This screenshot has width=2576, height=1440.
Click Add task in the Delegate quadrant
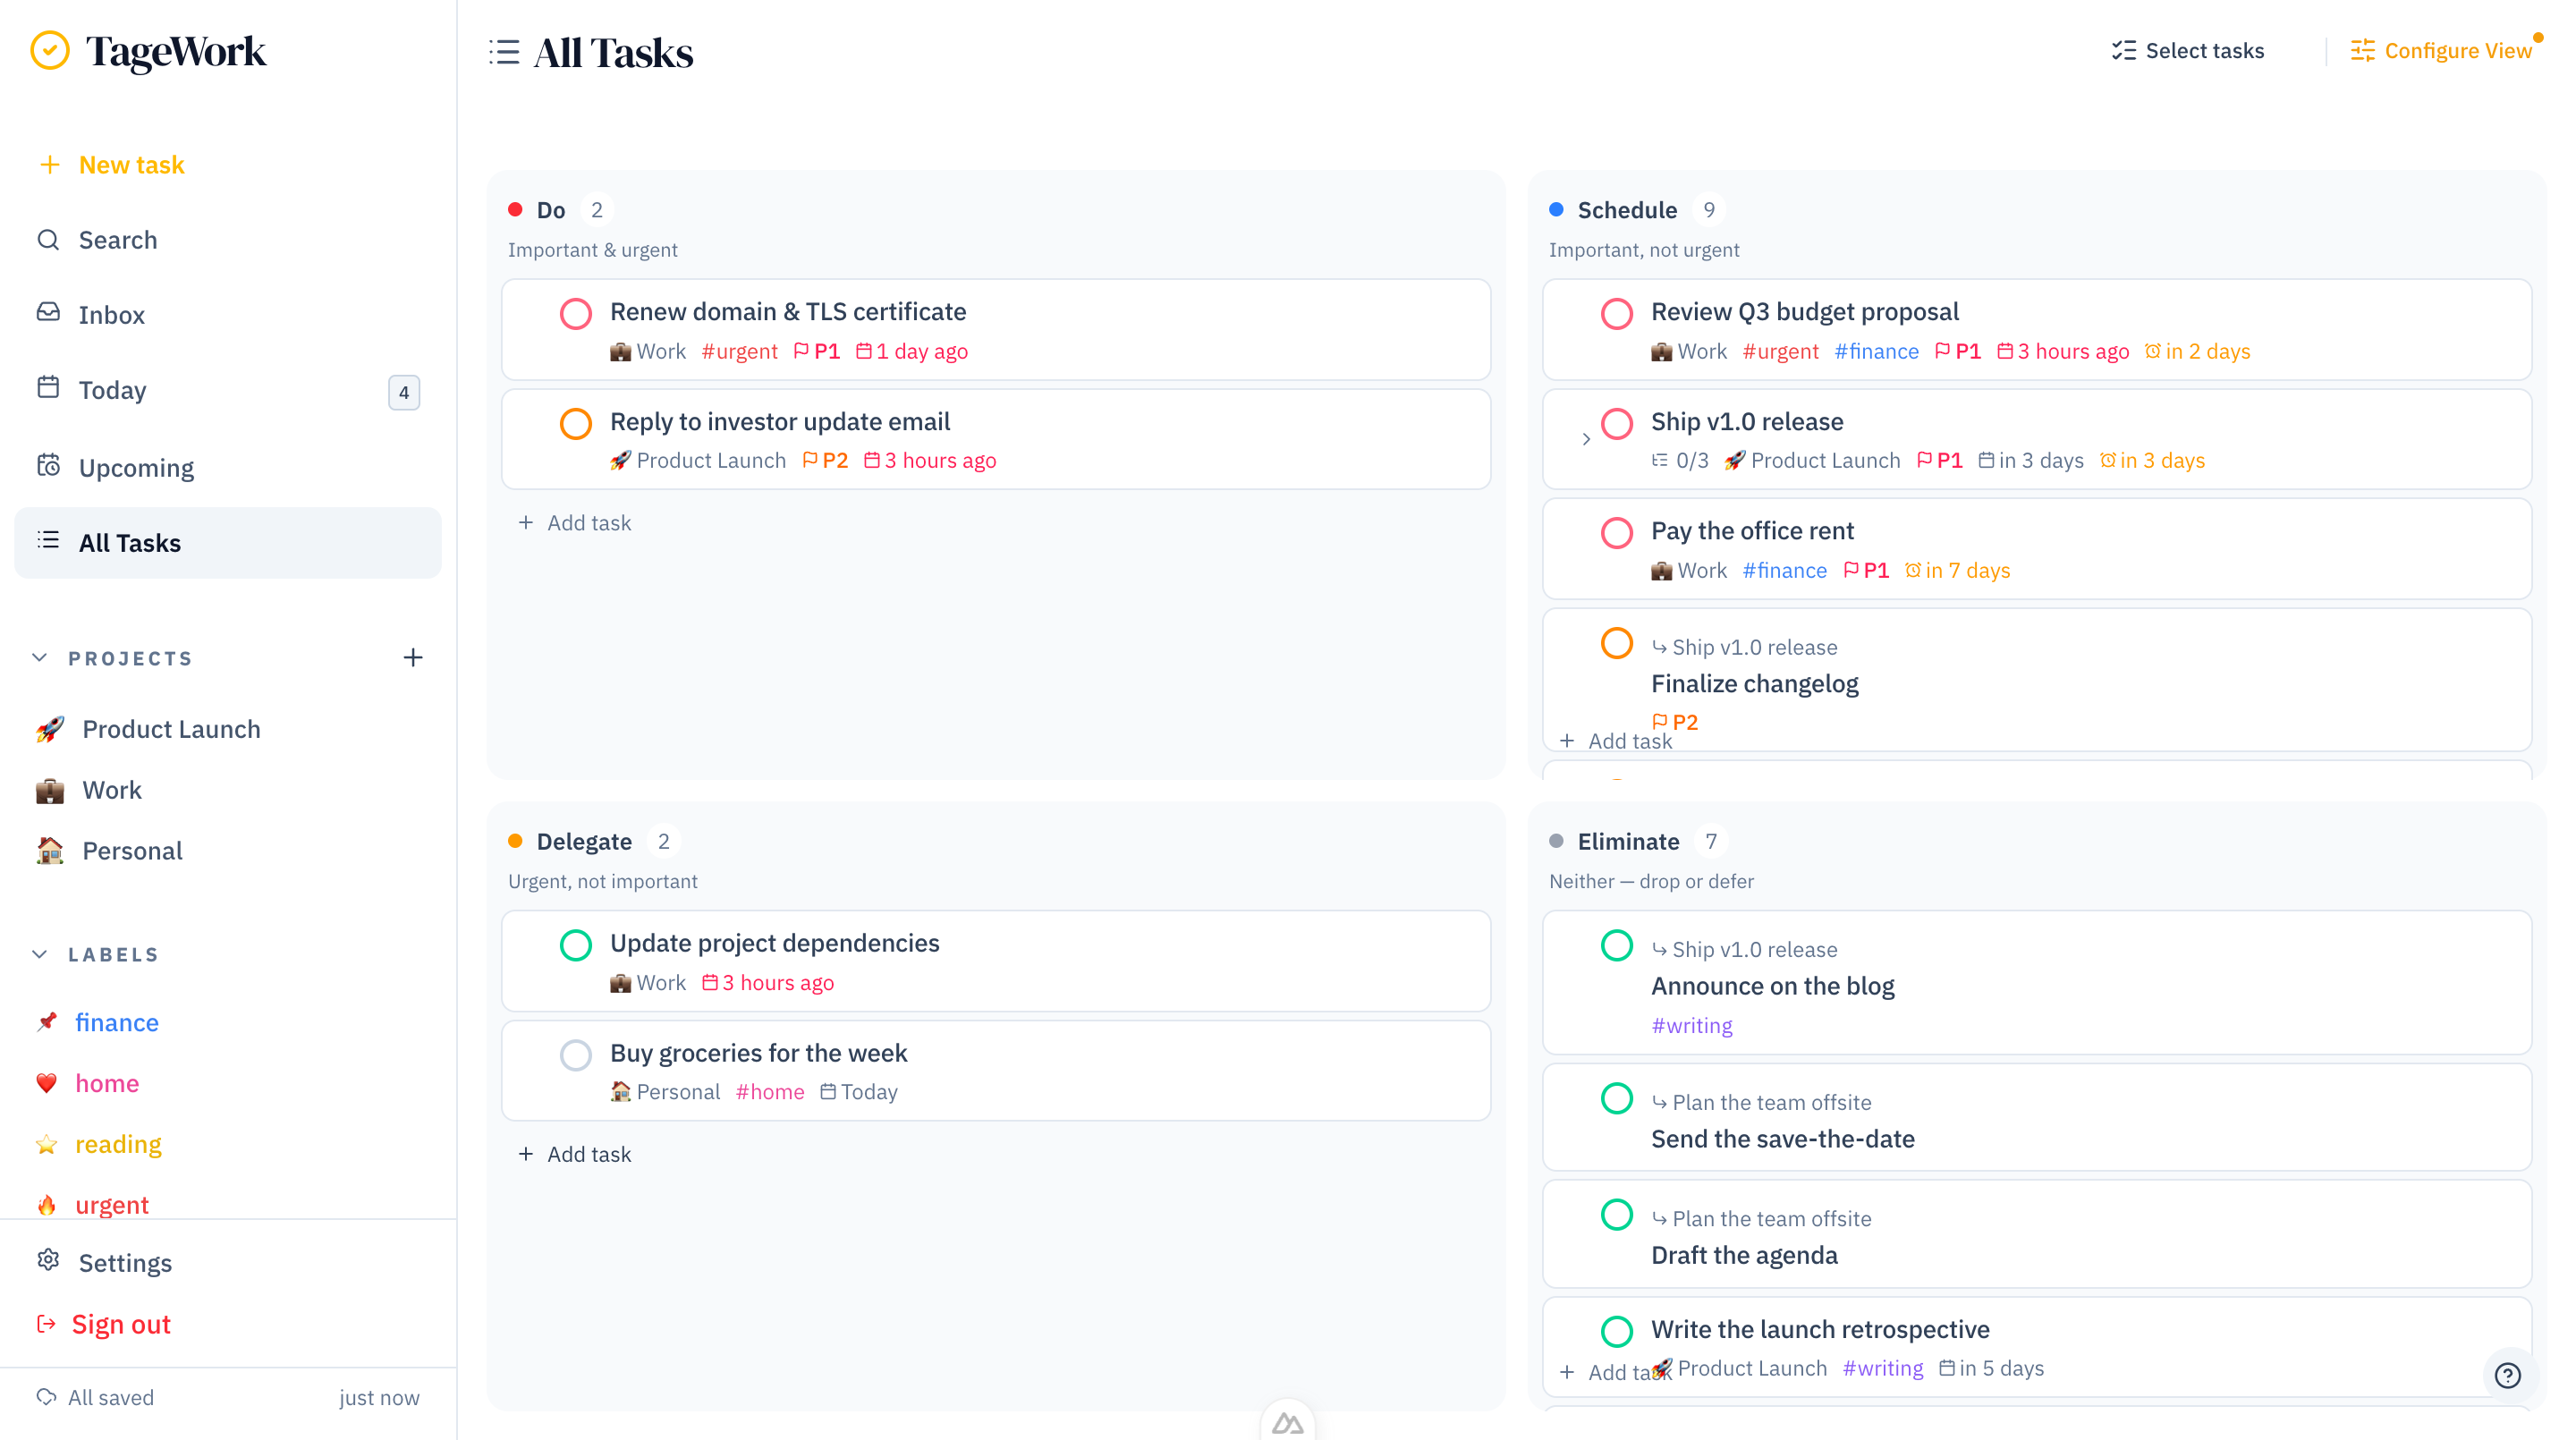(575, 1154)
